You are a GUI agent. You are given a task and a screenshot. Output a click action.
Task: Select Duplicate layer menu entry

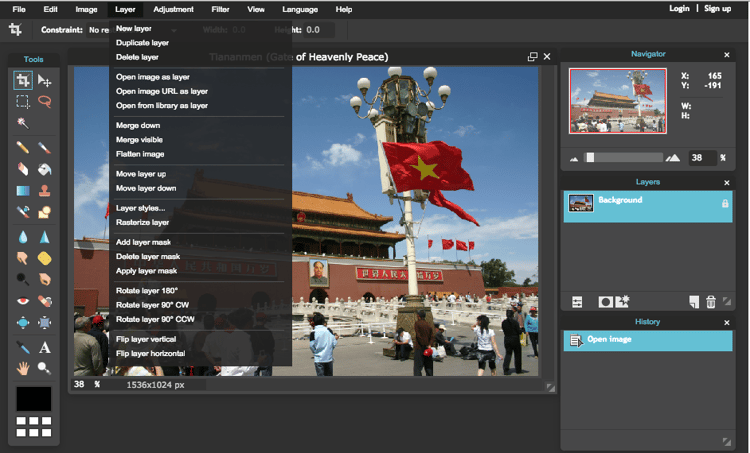coord(142,43)
